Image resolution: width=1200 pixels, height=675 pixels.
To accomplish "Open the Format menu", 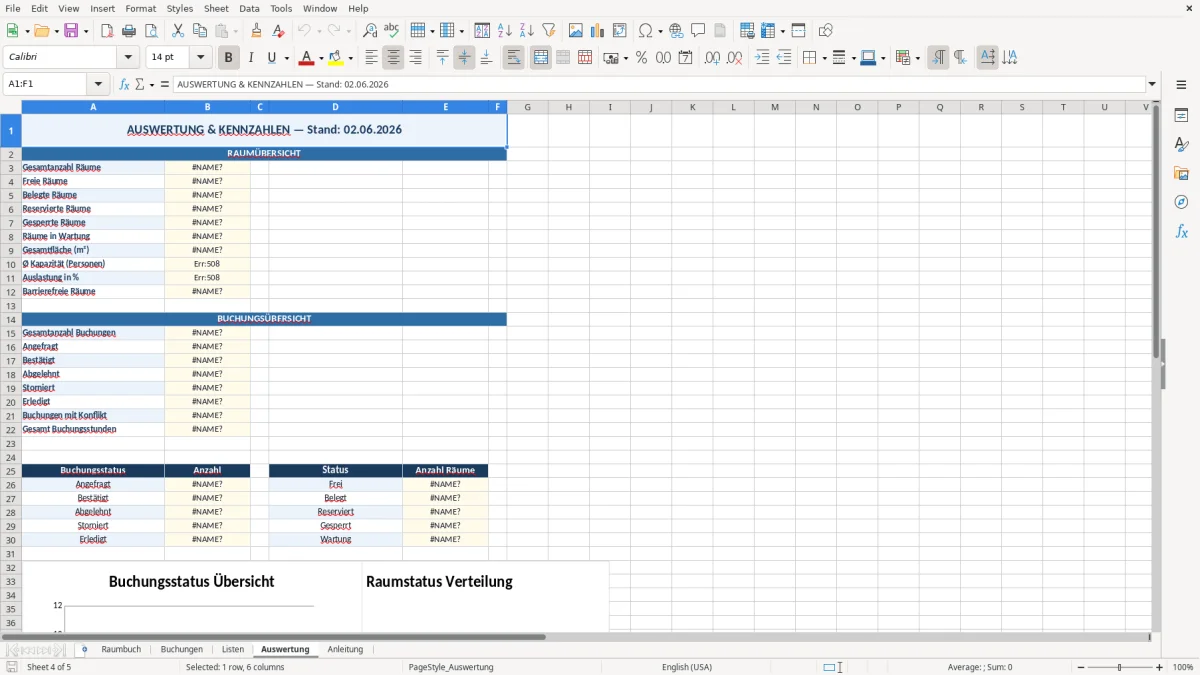I will pyautogui.click(x=140, y=8).
